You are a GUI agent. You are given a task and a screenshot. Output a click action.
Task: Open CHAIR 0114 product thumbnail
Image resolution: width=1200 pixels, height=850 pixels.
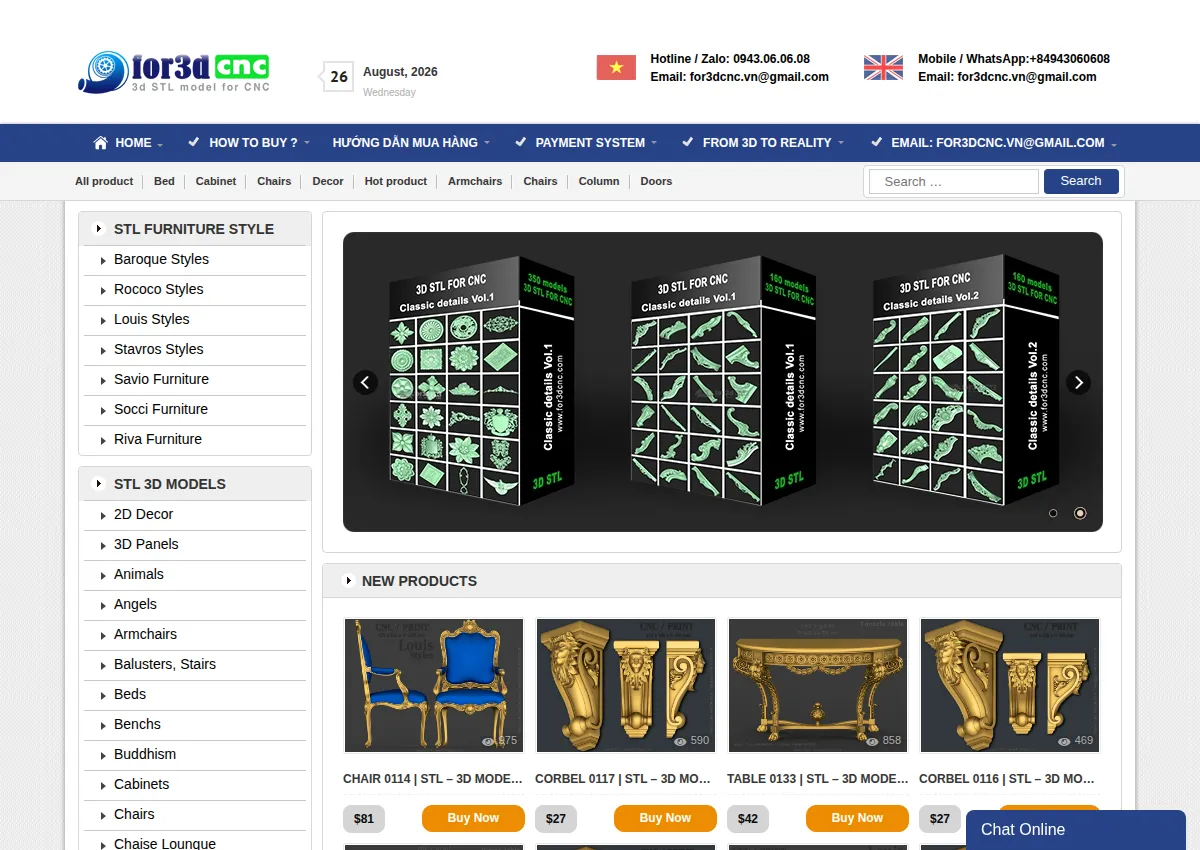click(x=433, y=685)
